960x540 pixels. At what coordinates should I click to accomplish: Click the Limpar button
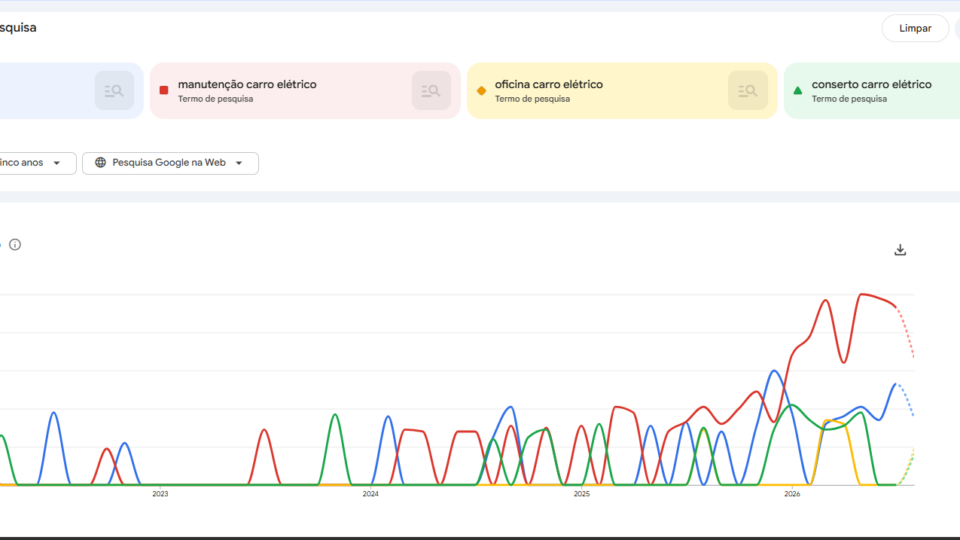point(915,28)
